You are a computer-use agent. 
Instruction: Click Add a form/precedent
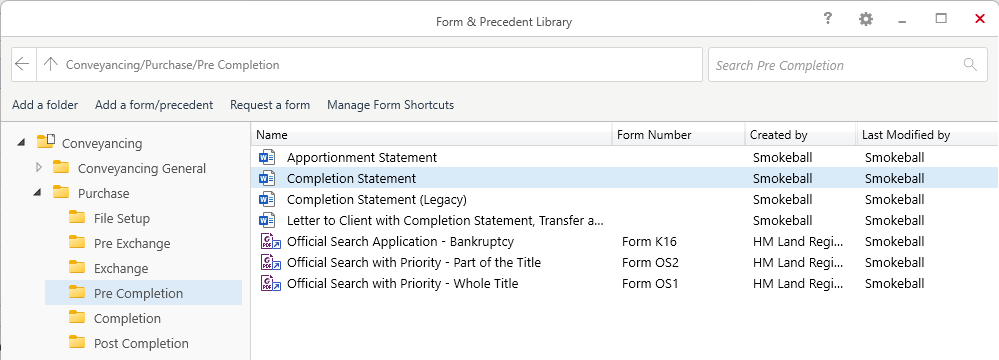click(154, 104)
